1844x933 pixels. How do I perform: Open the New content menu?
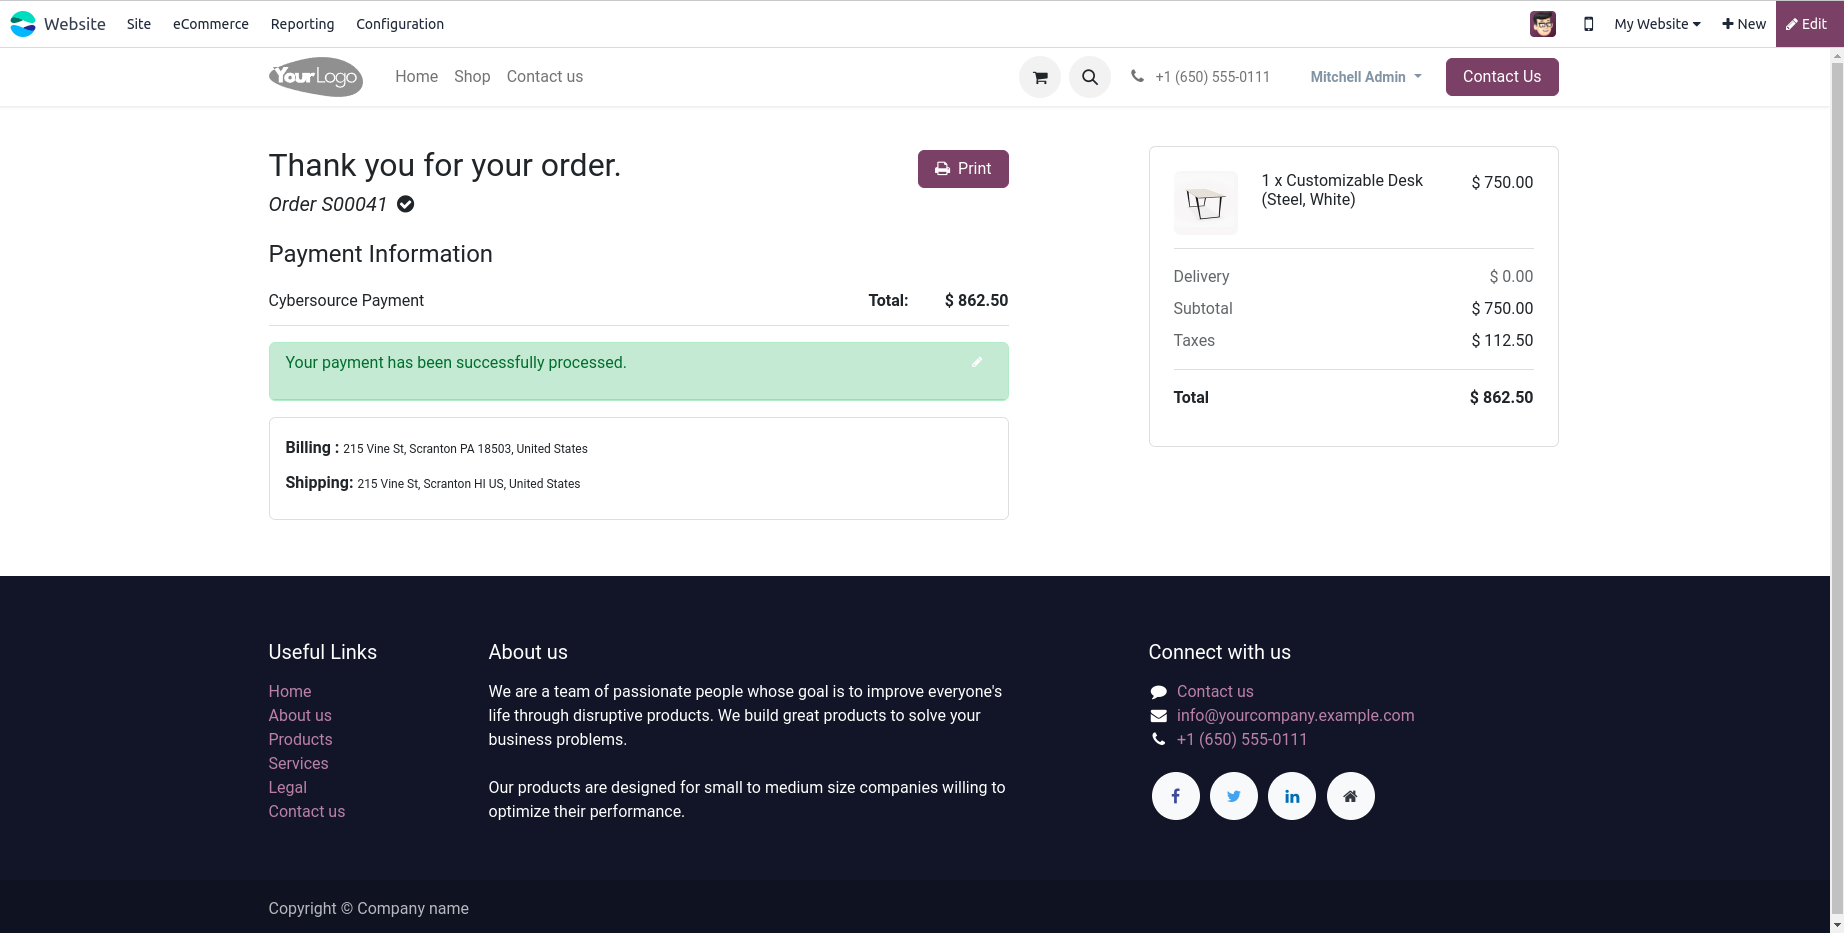(x=1744, y=24)
